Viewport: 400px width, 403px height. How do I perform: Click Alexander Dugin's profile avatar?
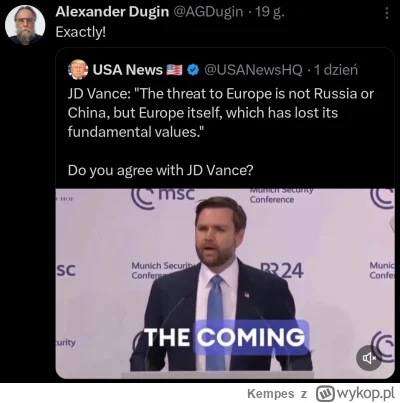(x=25, y=25)
